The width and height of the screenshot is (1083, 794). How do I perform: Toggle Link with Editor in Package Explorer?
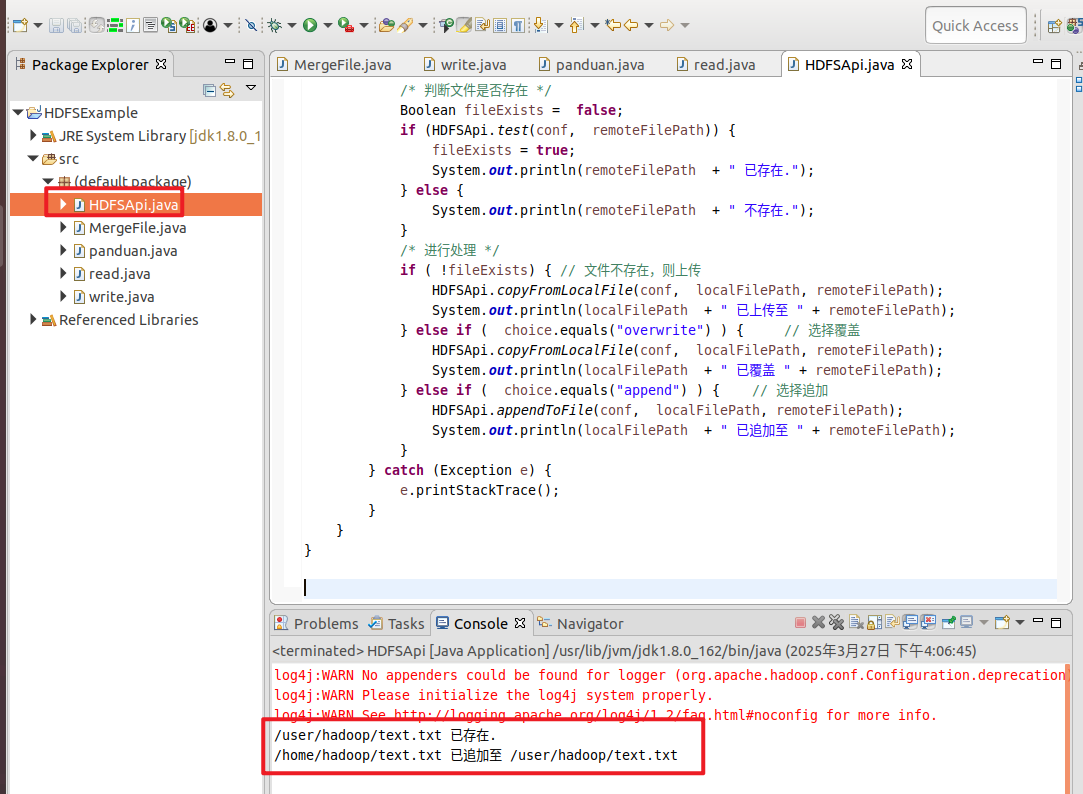point(227,90)
